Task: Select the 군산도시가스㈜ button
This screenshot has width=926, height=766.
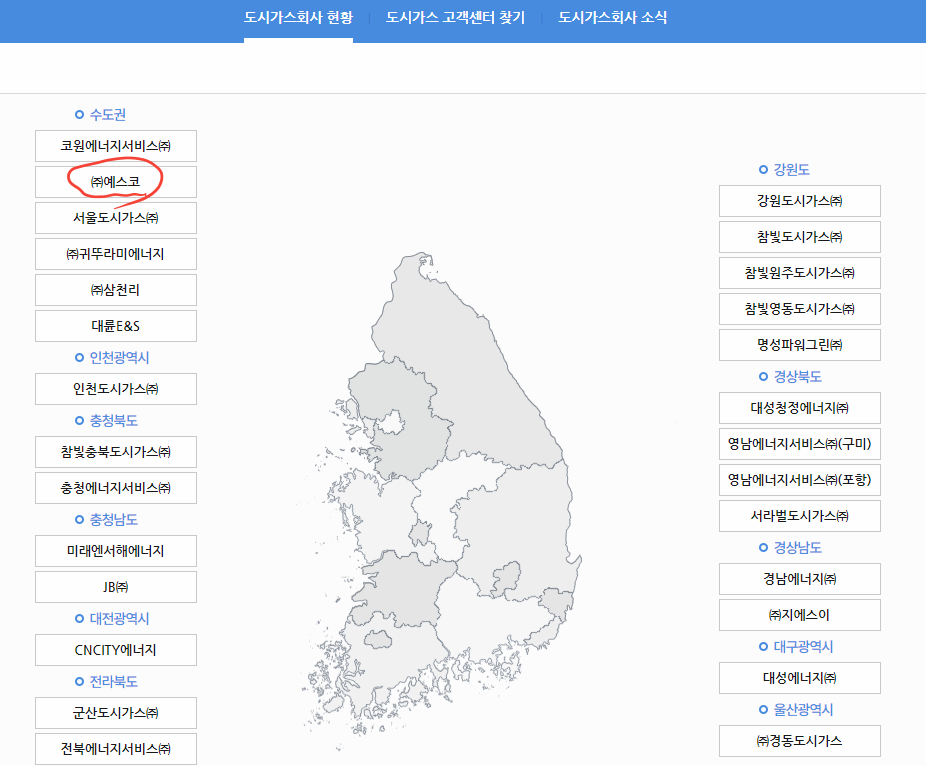Action: click(115, 713)
